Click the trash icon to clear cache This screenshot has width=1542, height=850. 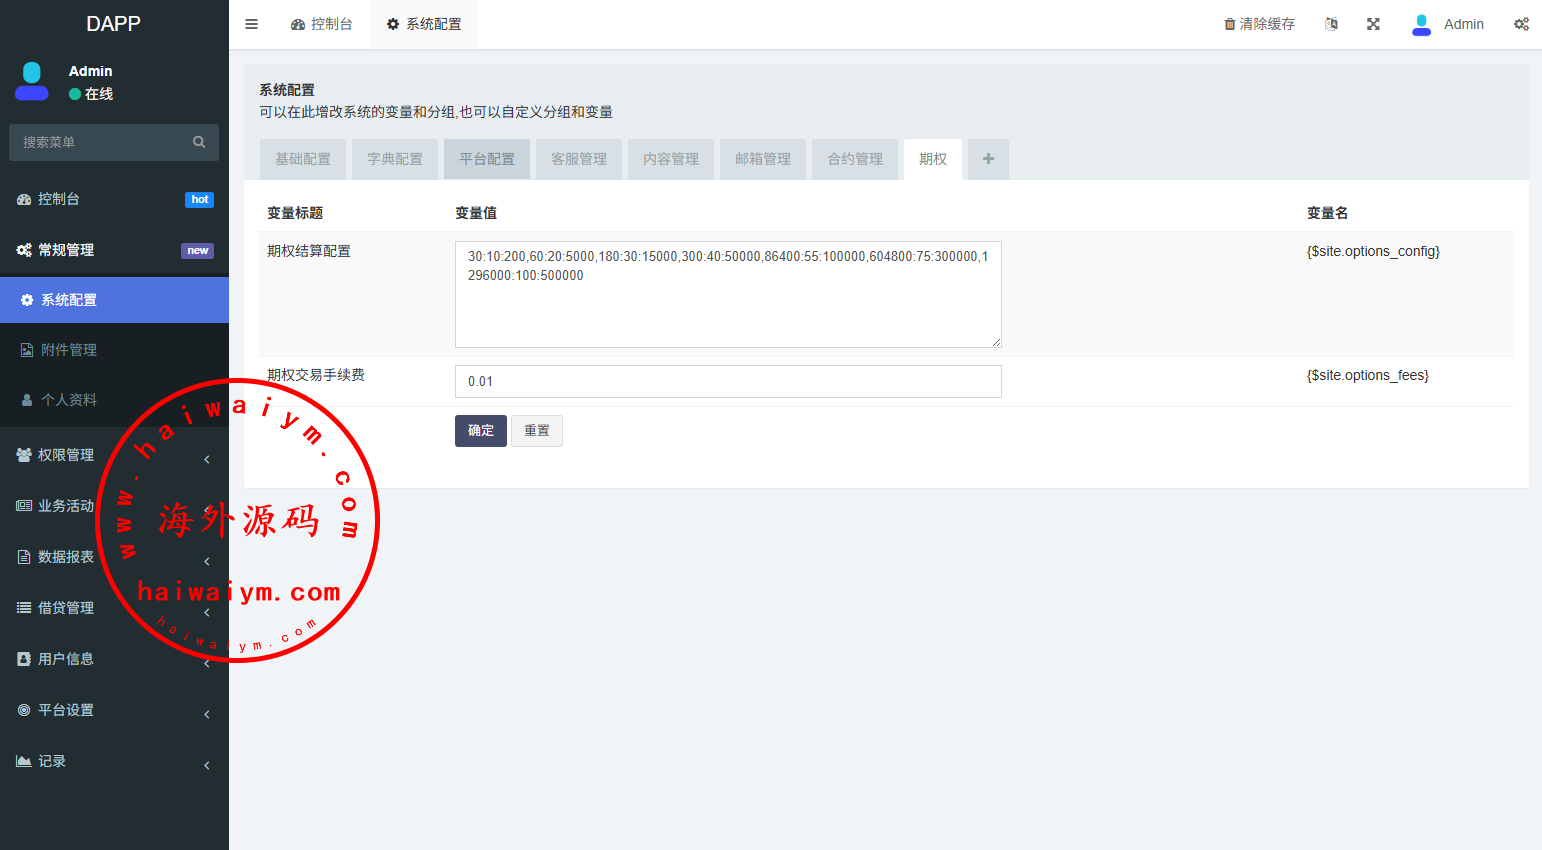(1230, 24)
